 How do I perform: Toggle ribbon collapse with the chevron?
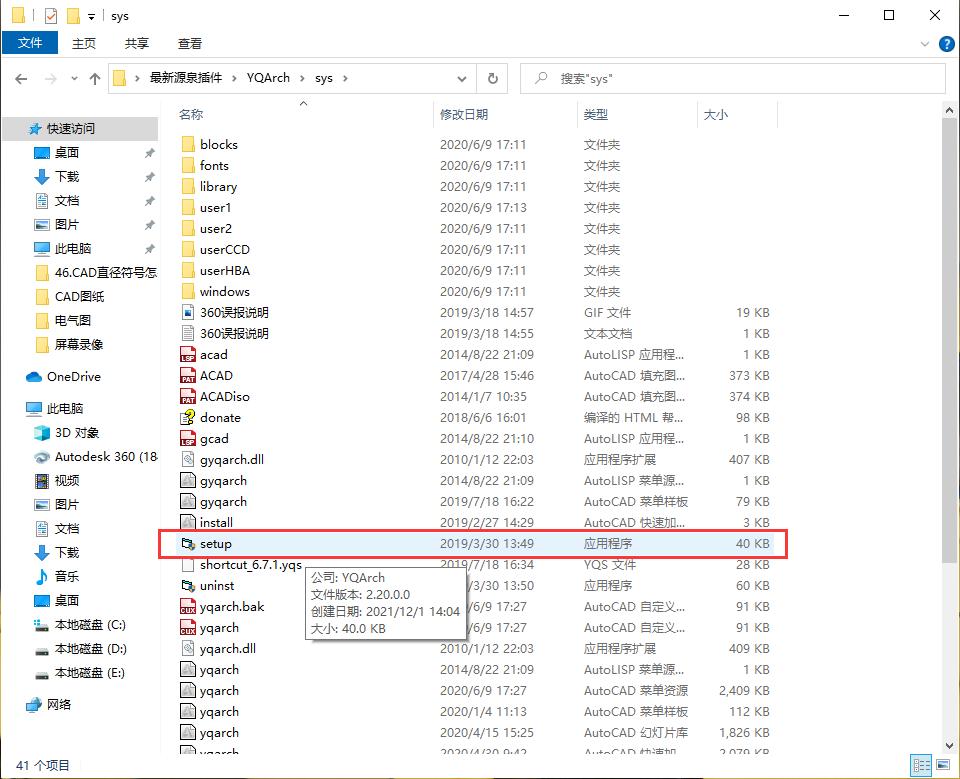925,43
